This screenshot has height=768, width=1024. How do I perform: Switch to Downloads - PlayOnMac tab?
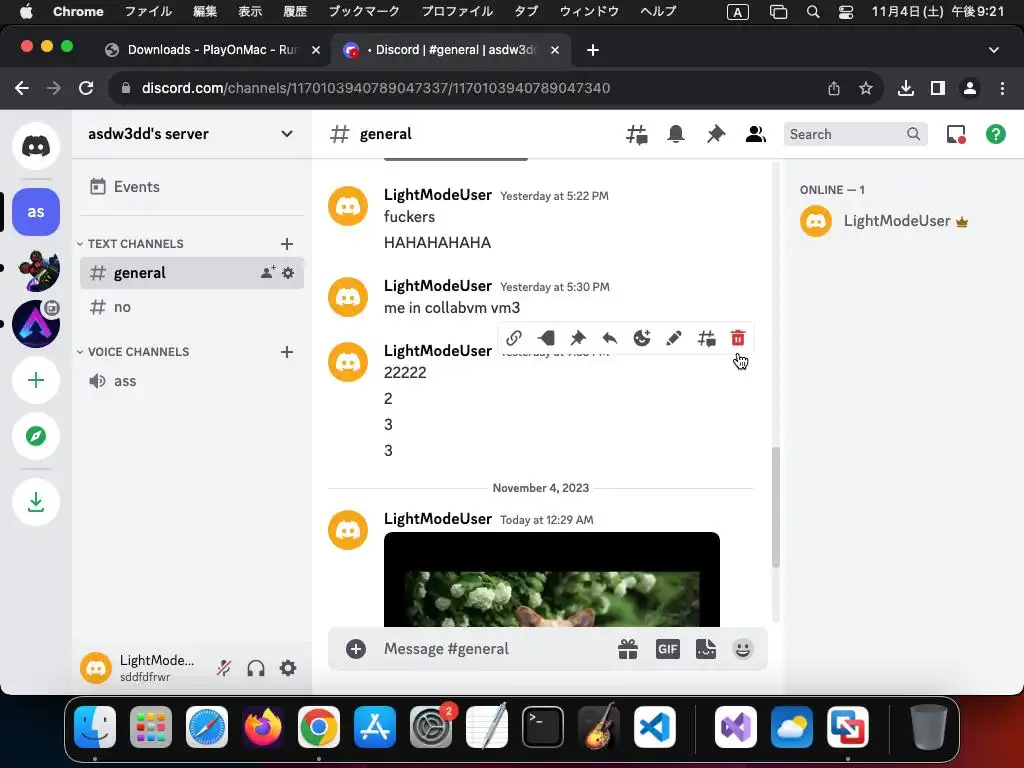(212, 50)
